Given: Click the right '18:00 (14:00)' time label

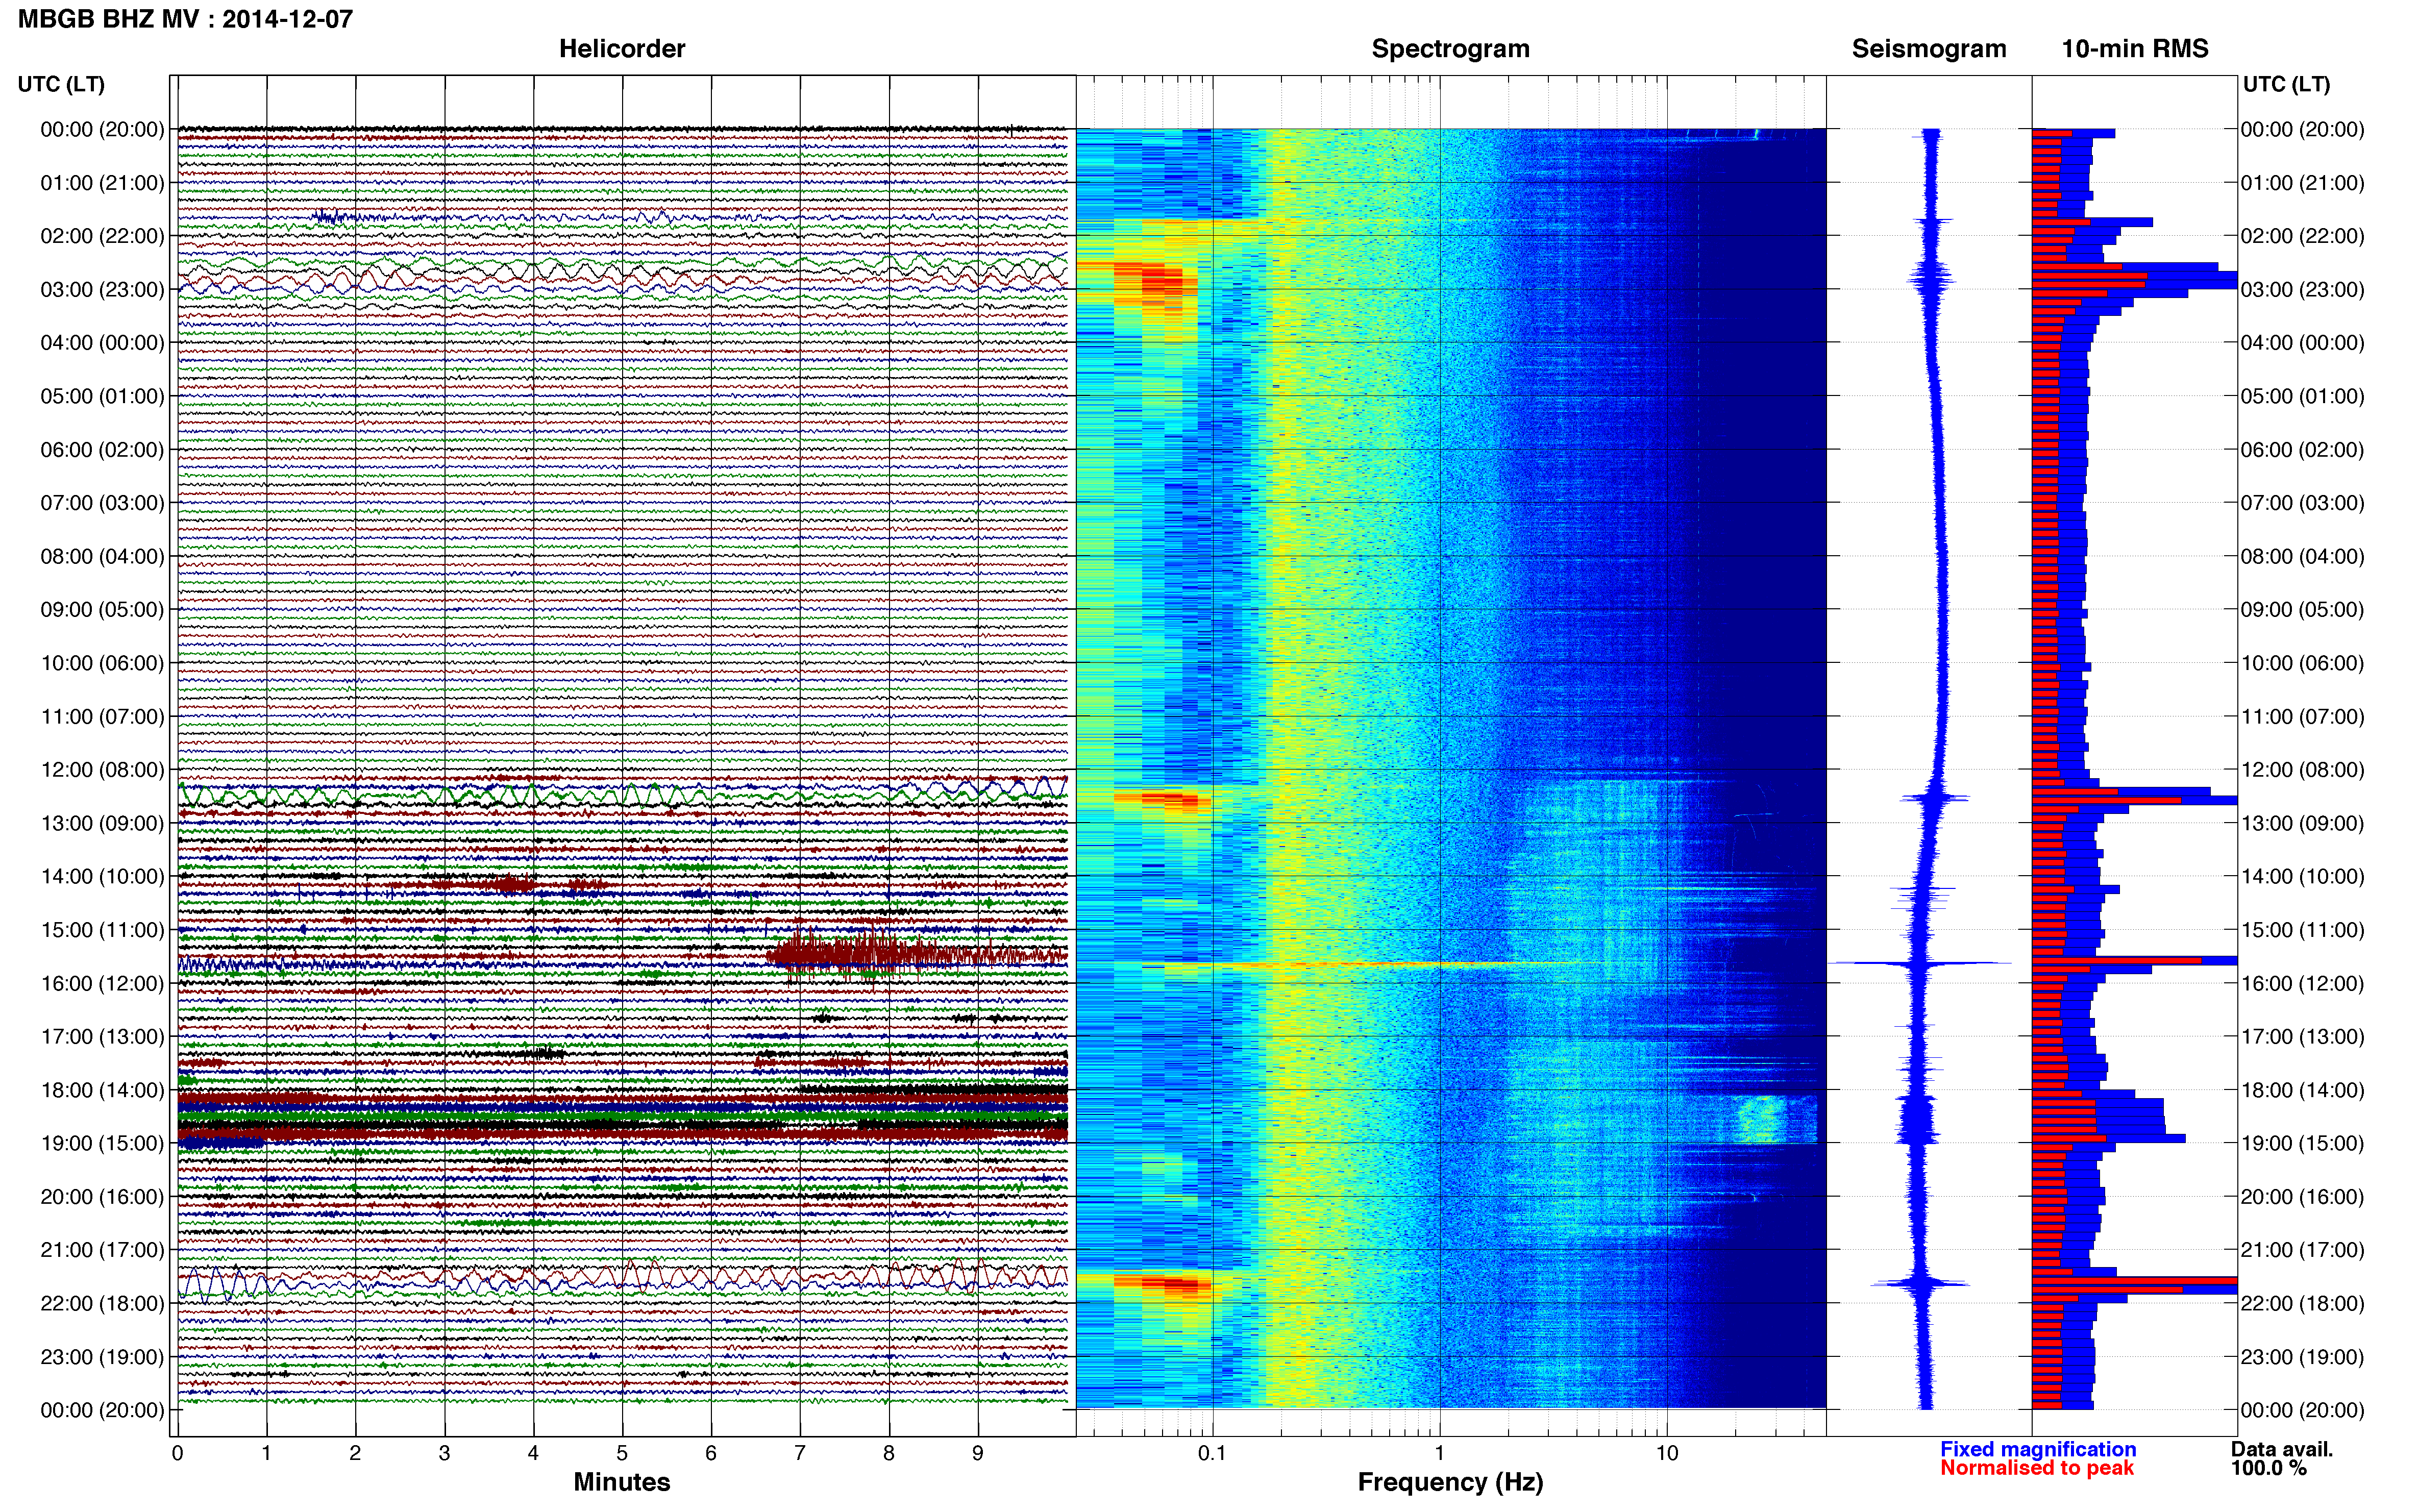Looking at the screenshot, I should [x=2303, y=1090].
